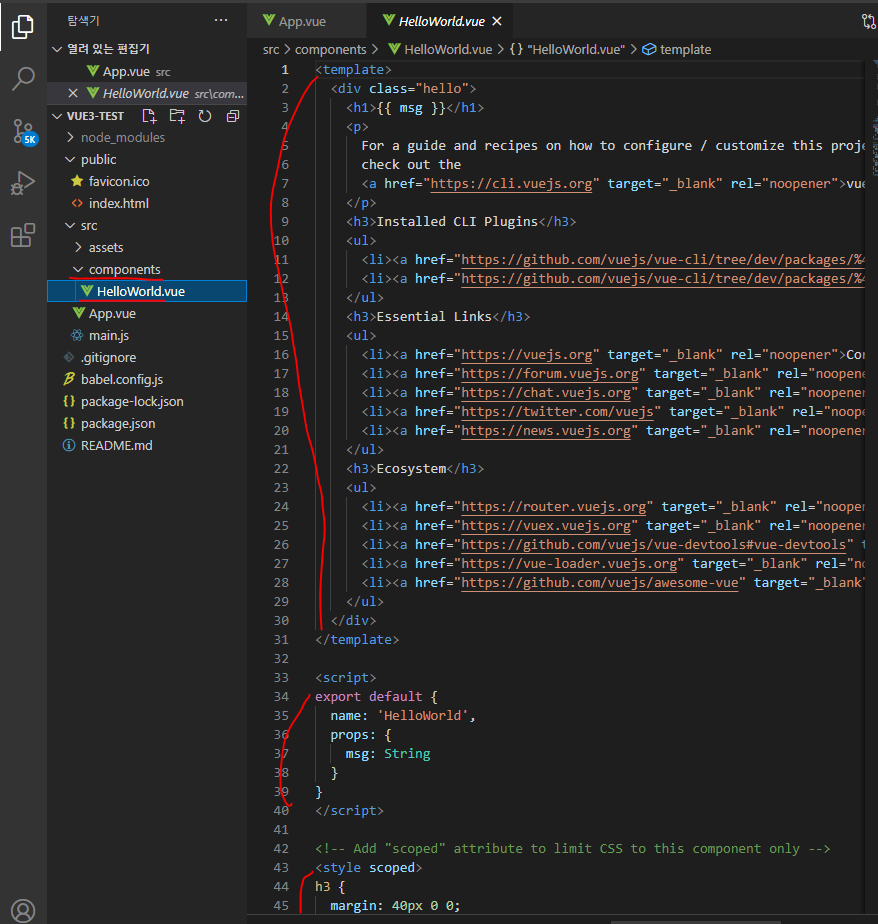The width and height of the screenshot is (878, 924).
Task: Click the msg: String code line
Action: pos(388,754)
